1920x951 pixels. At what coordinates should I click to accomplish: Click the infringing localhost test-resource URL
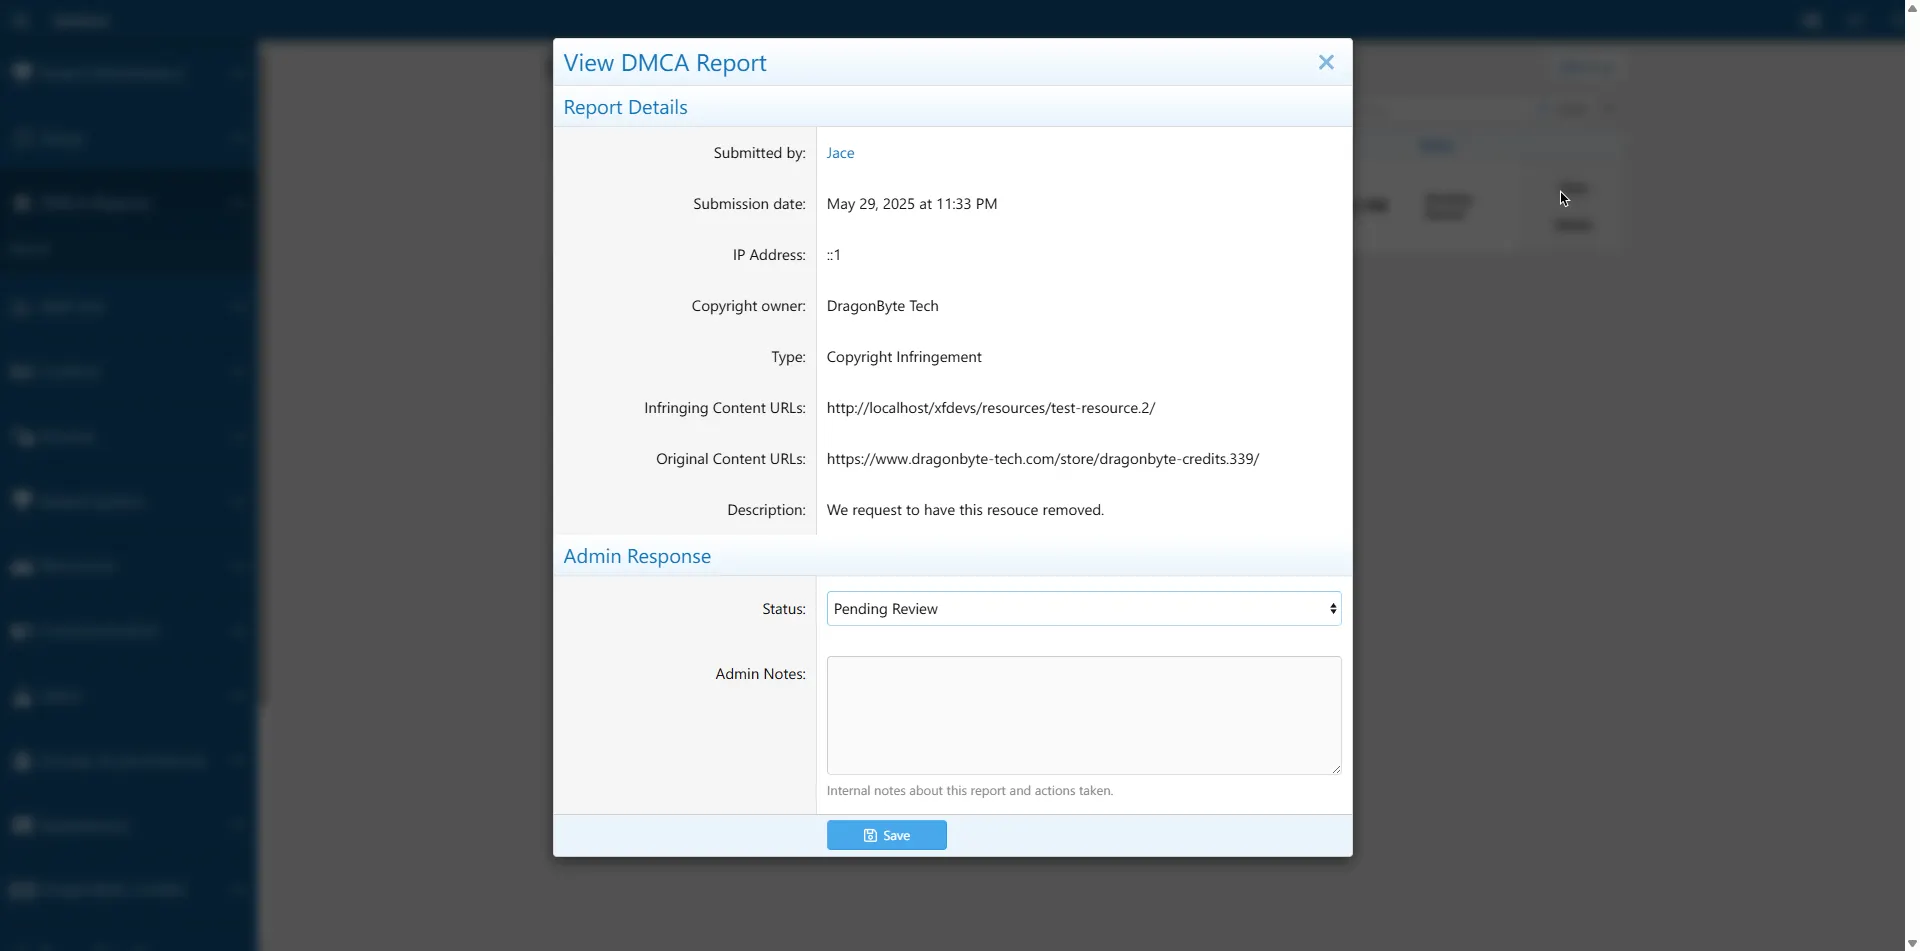(990, 408)
